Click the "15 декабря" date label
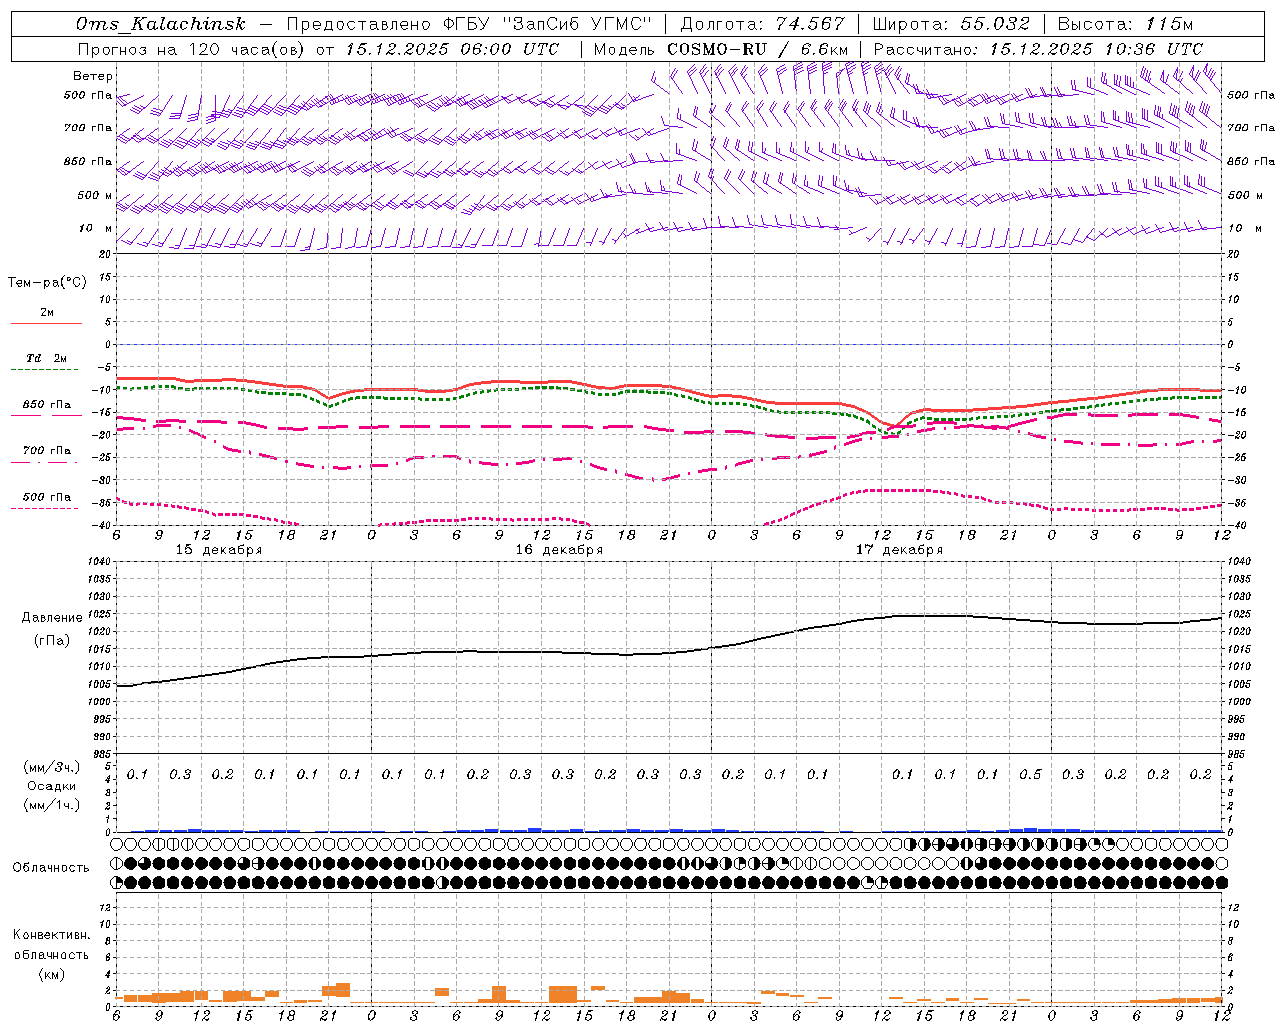 coord(219,550)
